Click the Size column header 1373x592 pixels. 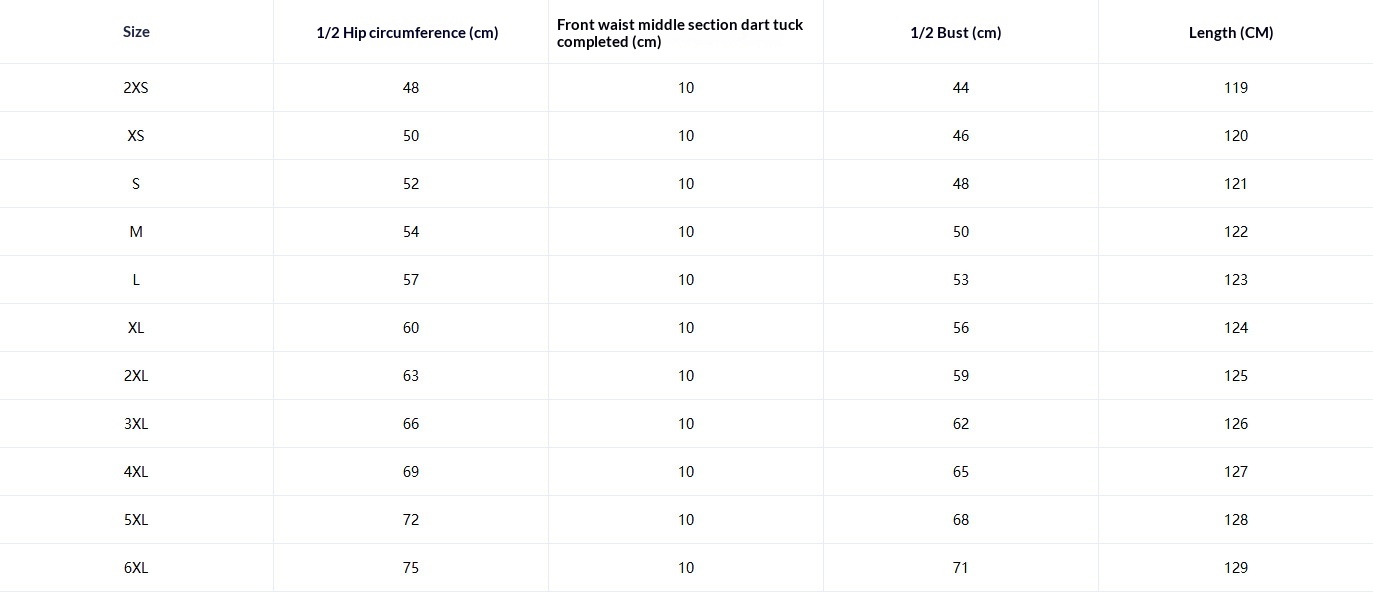(x=136, y=32)
